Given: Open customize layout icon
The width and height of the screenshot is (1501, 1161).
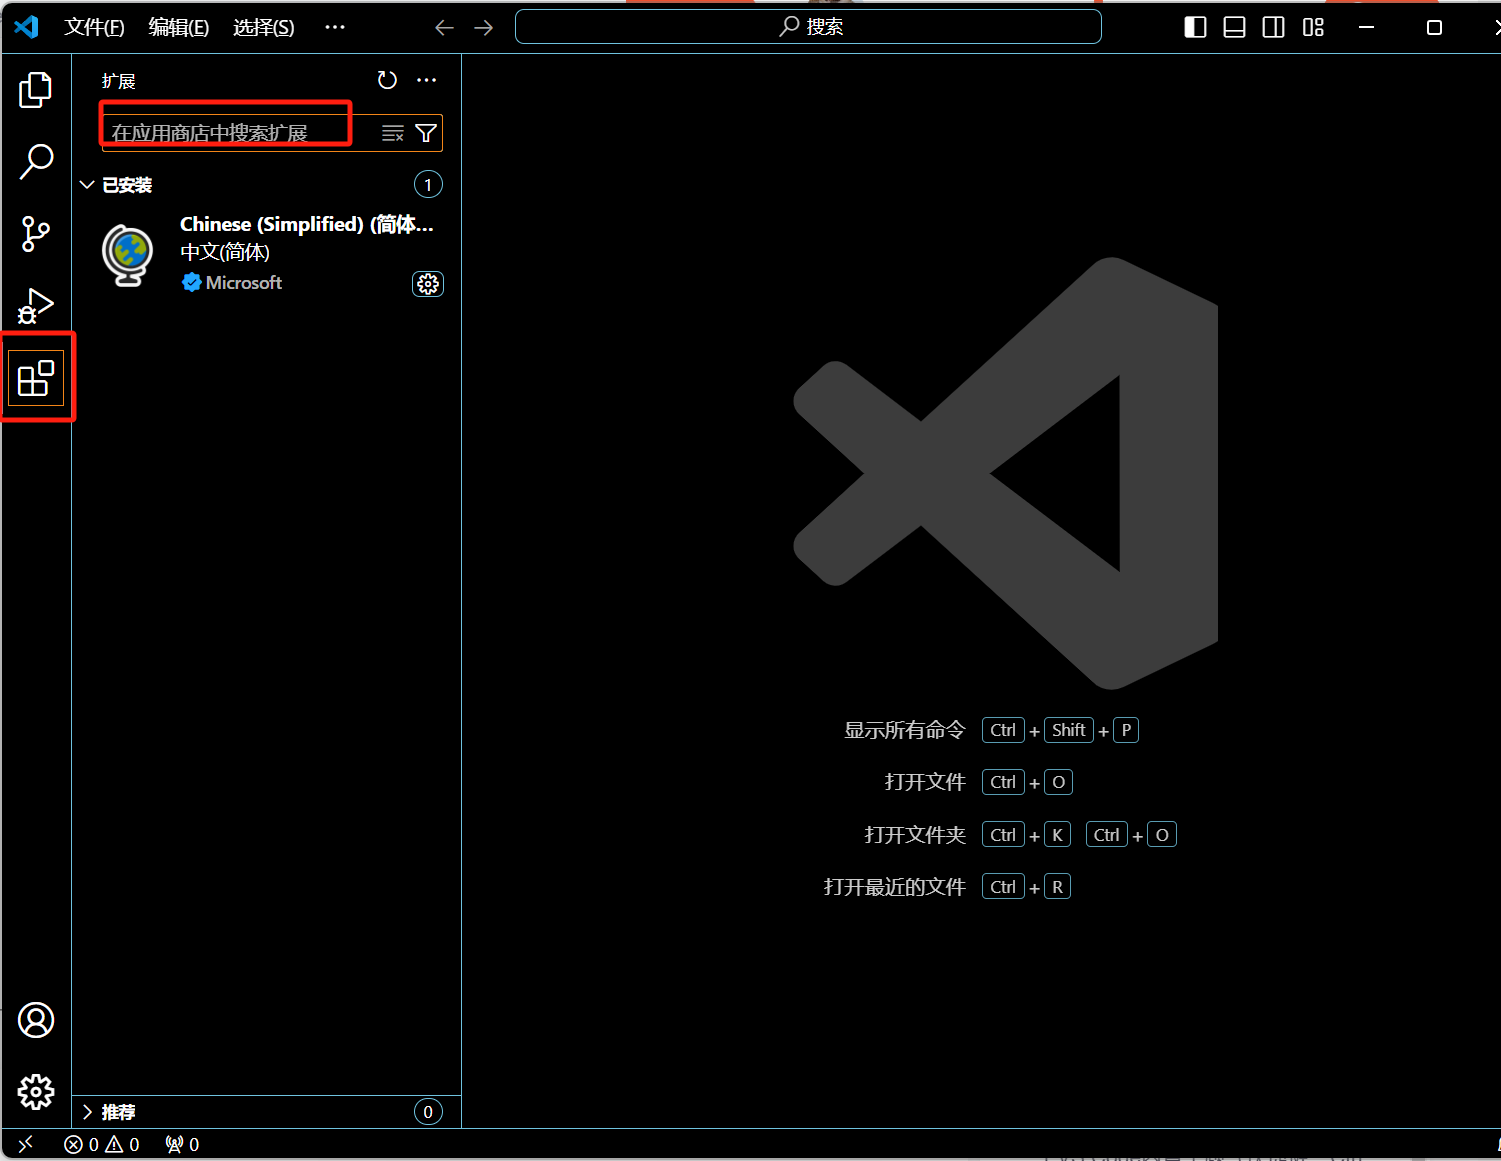Looking at the screenshot, I should [x=1314, y=27].
